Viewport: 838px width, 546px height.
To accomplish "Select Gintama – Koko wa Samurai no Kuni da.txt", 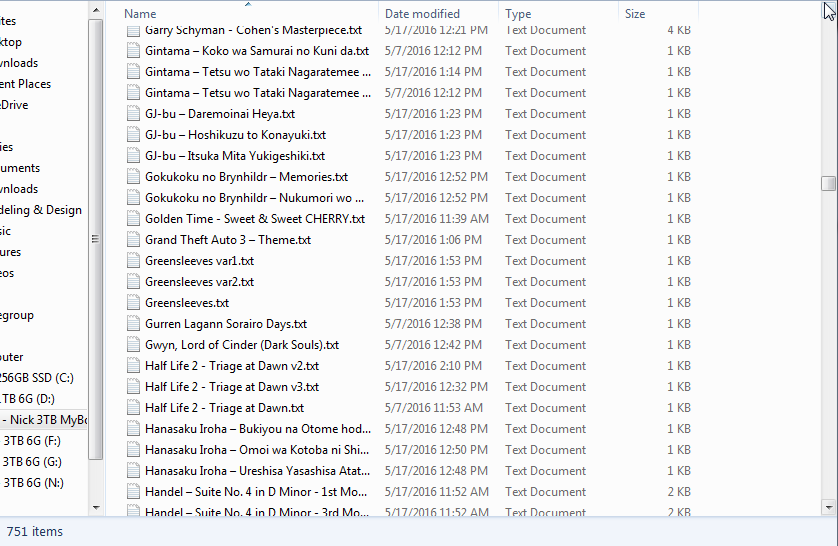I will click(x=257, y=51).
